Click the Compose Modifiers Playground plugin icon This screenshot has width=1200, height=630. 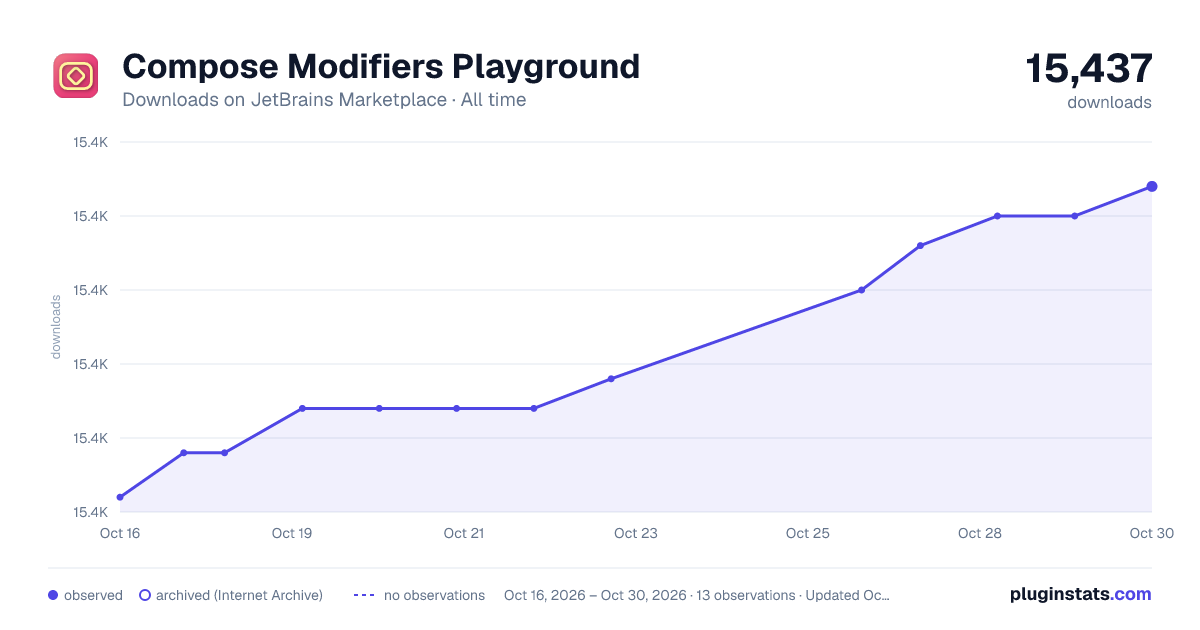76,76
